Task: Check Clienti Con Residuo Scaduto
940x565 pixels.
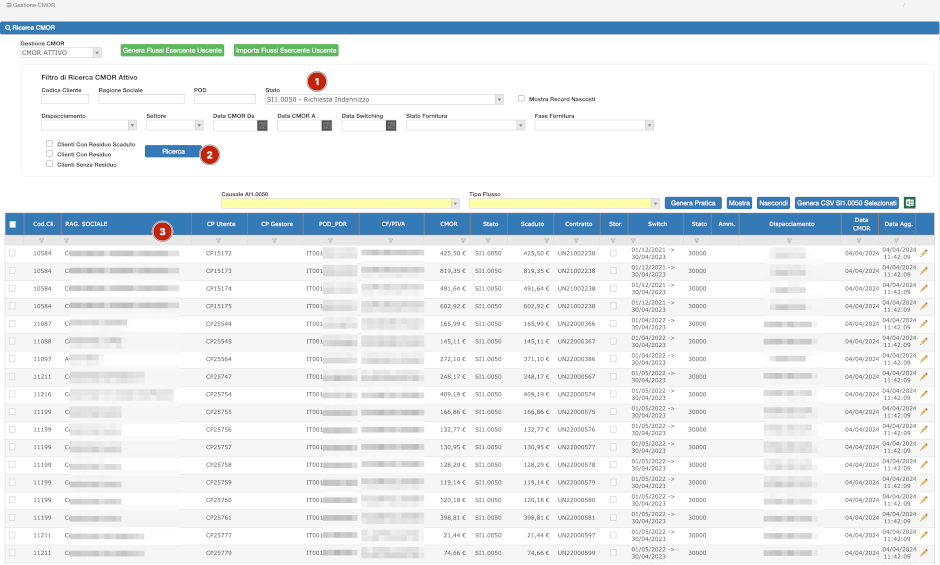Action: point(49,143)
